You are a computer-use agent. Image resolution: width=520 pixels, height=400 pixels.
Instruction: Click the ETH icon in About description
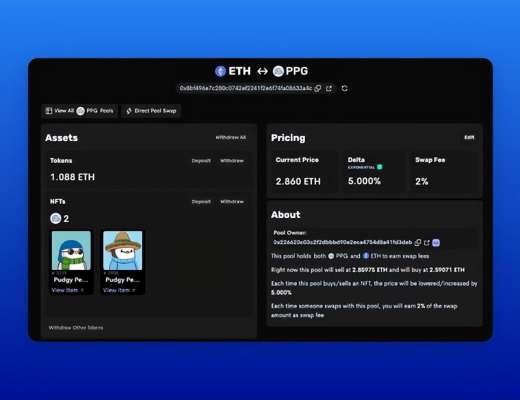(x=366, y=256)
